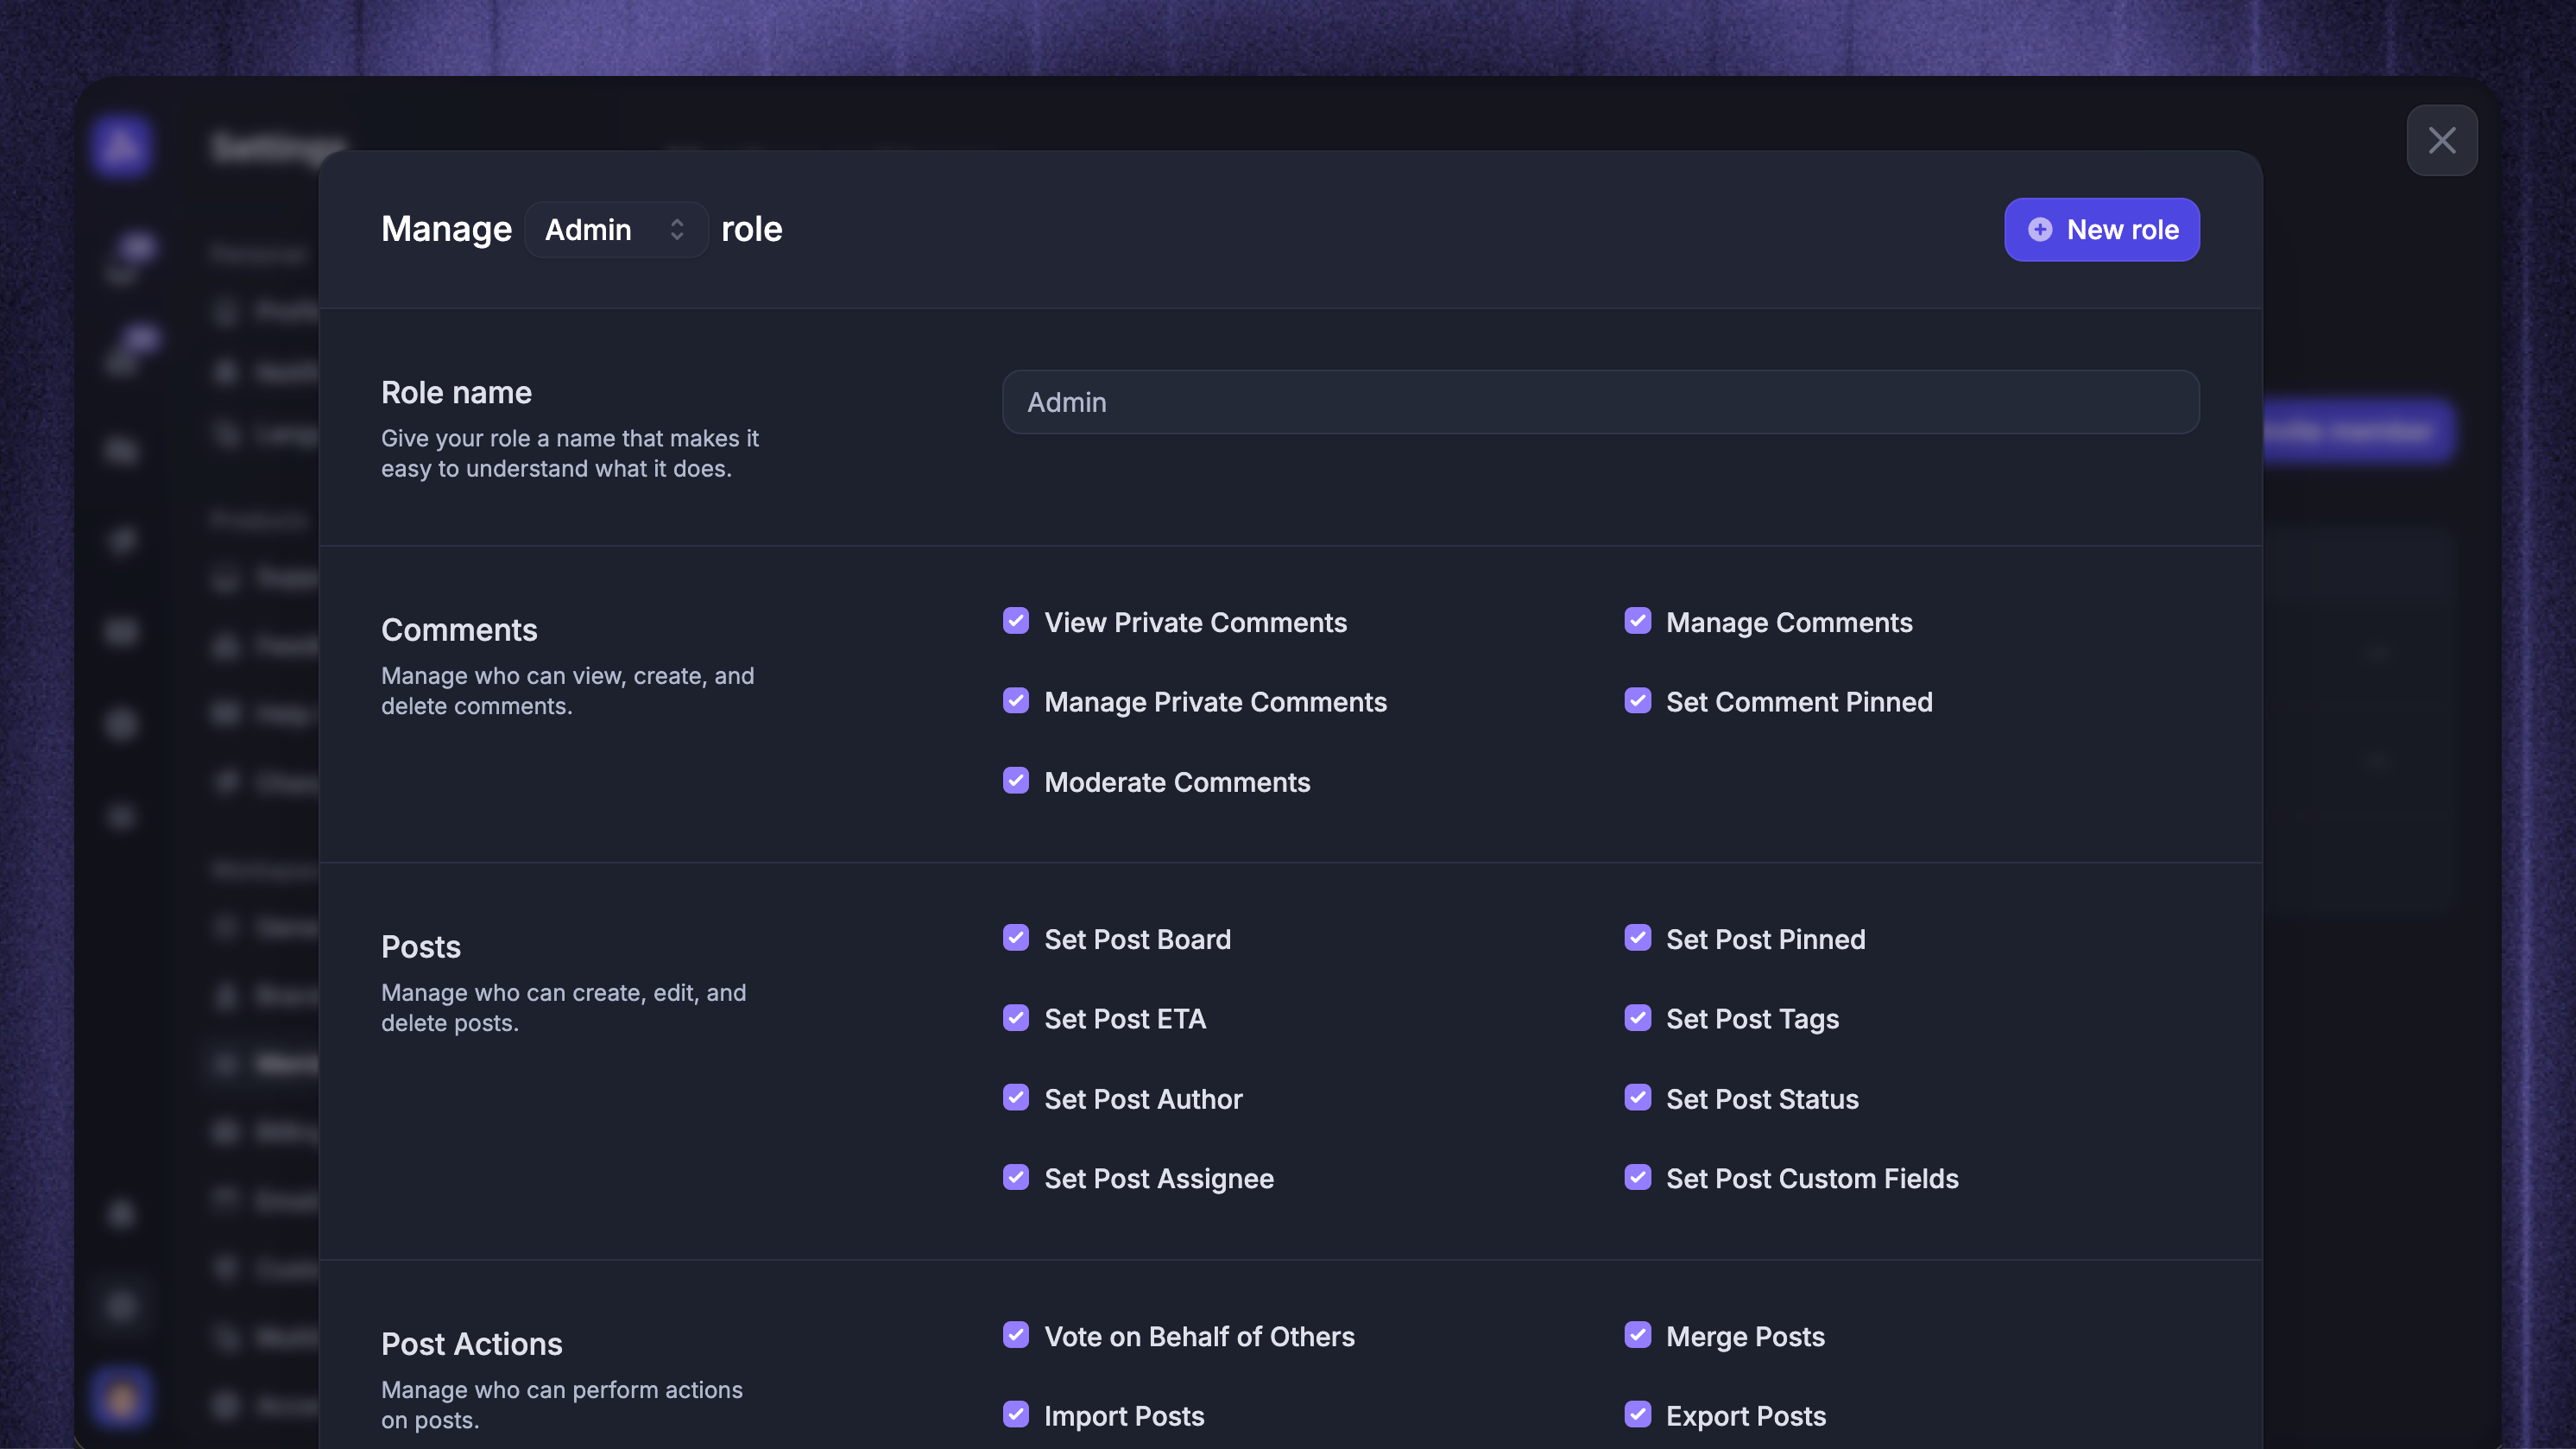Create a new role with New role button

[2101, 230]
